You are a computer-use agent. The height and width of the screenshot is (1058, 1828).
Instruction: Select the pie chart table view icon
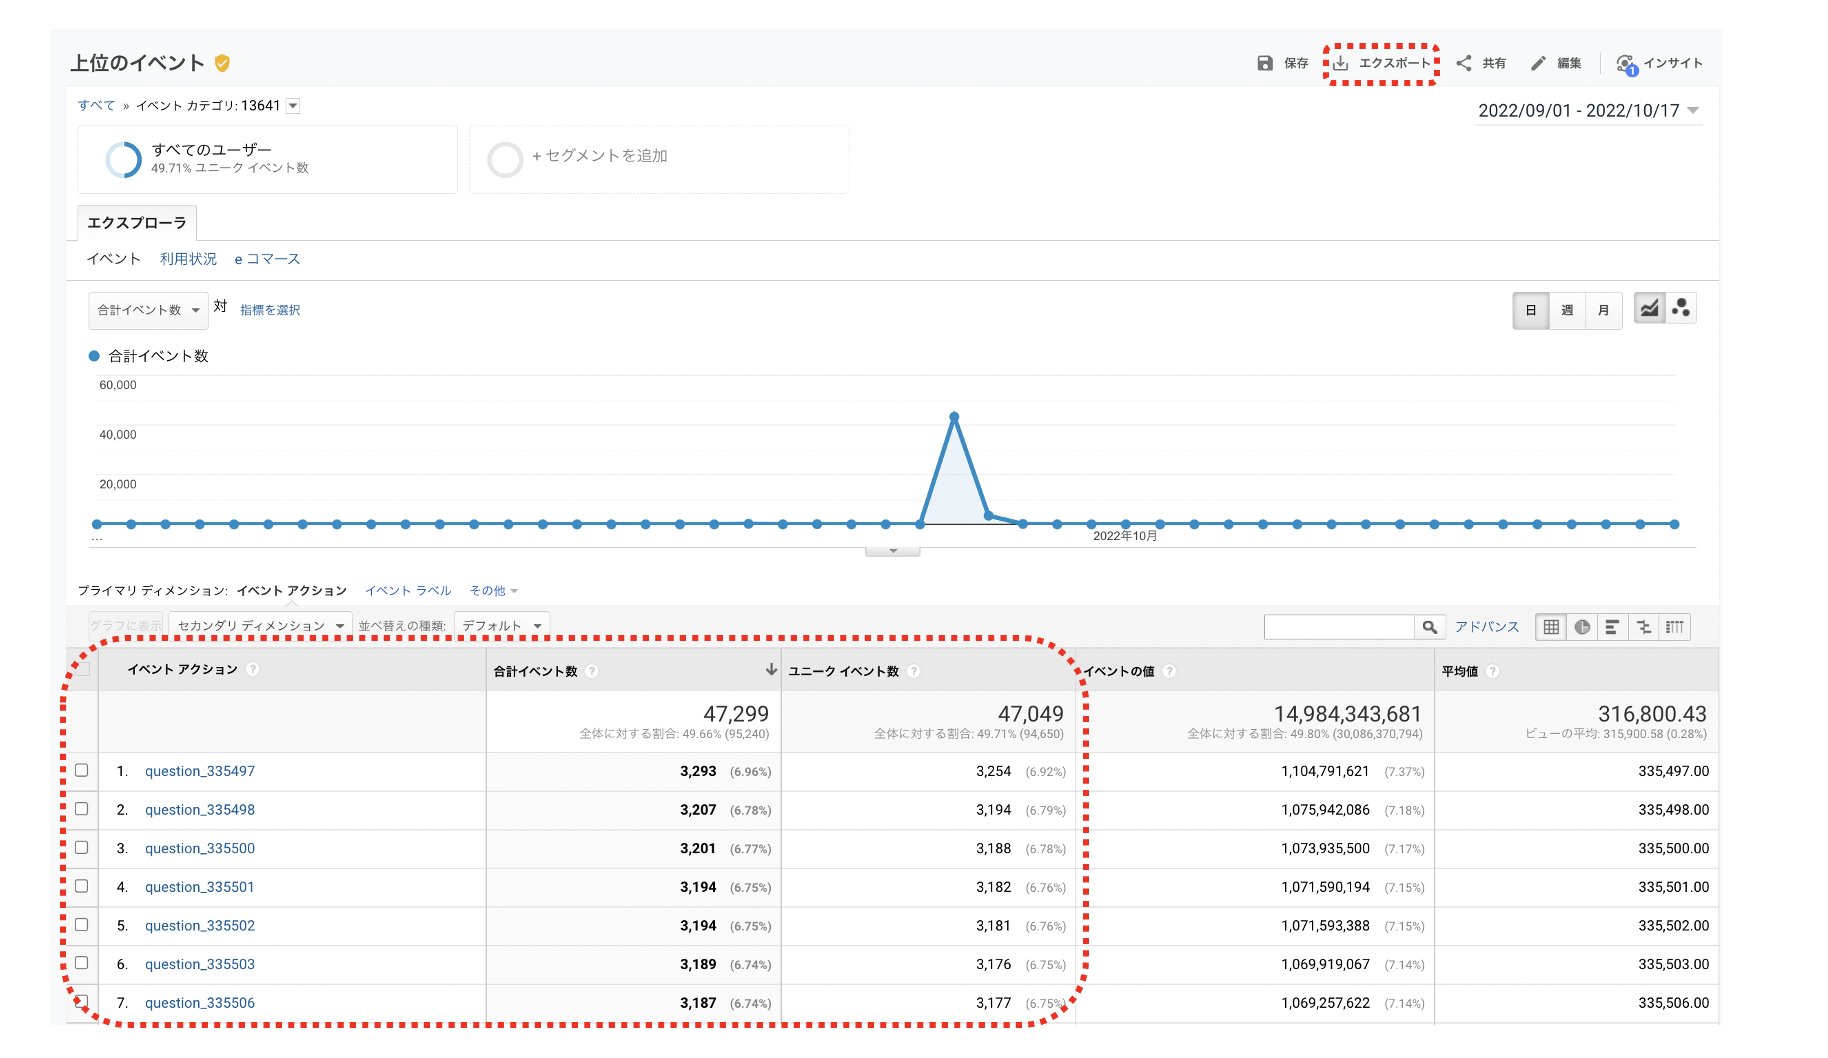(x=1582, y=627)
